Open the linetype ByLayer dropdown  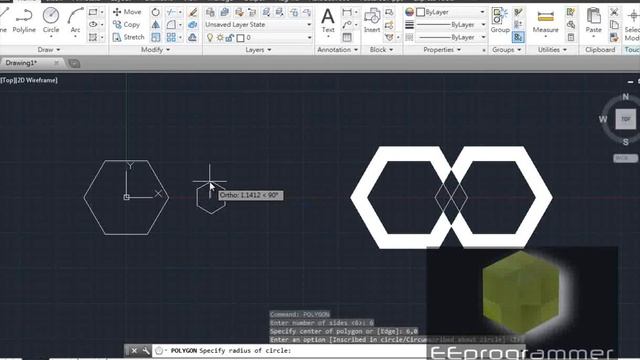(x=451, y=37)
